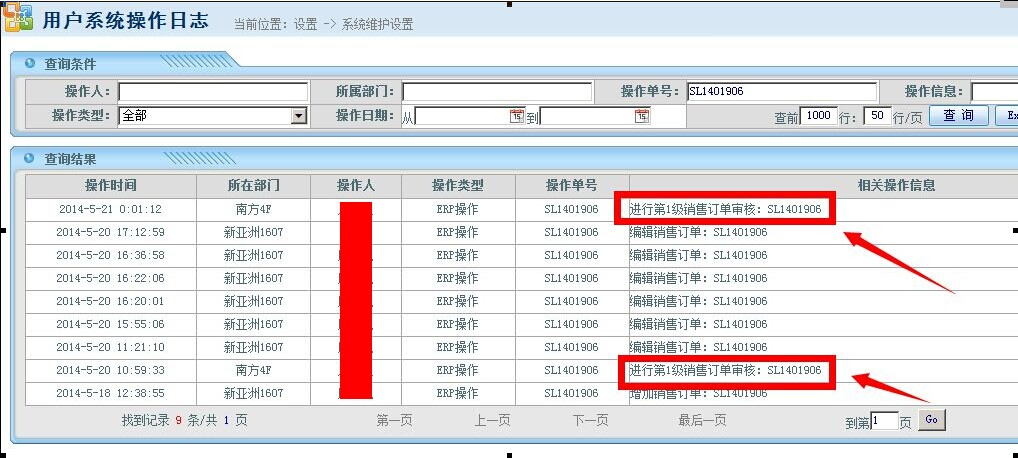1018x458 pixels.
Task: Click the 查询条件 panel header icon
Action: tap(30, 63)
